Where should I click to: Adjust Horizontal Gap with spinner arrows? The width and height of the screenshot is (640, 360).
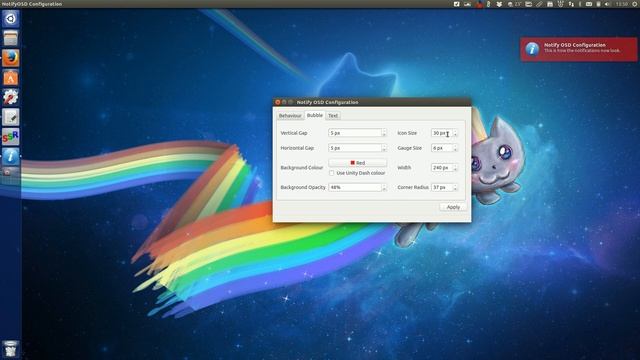pyautogui.click(x=384, y=148)
